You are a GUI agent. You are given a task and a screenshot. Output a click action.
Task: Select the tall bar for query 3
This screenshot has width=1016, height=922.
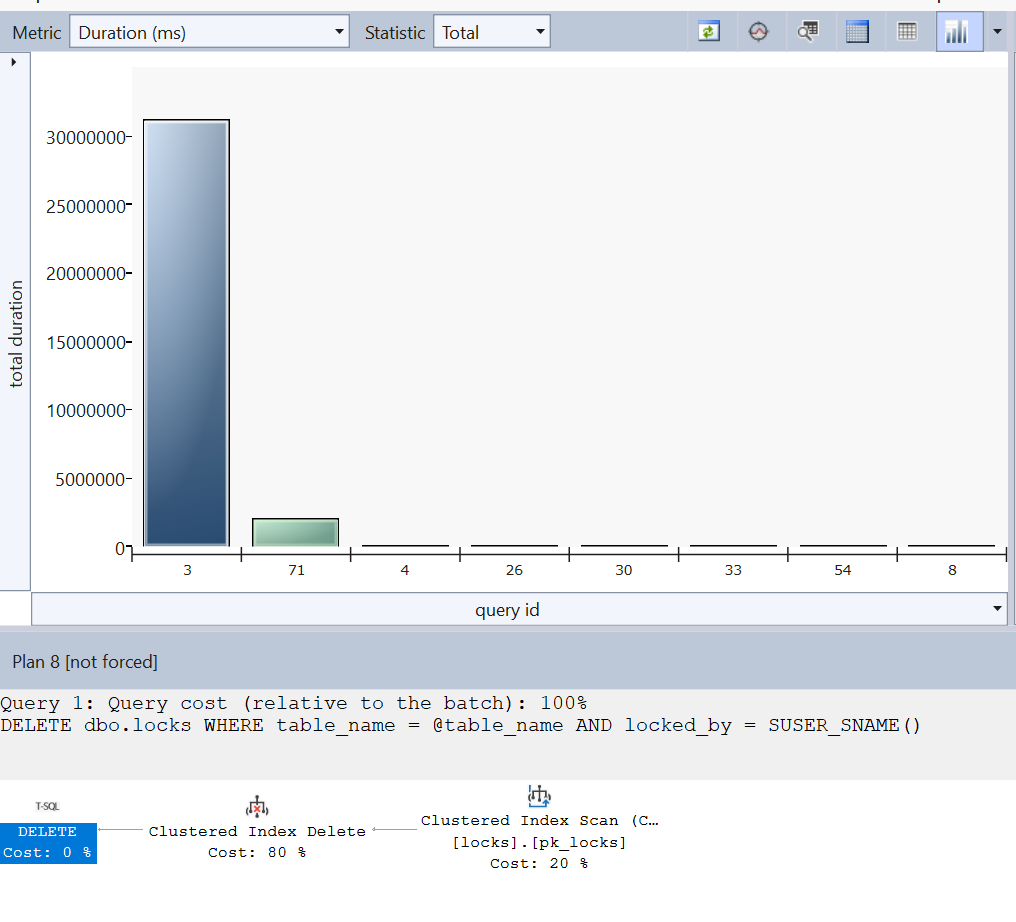click(186, 333)
